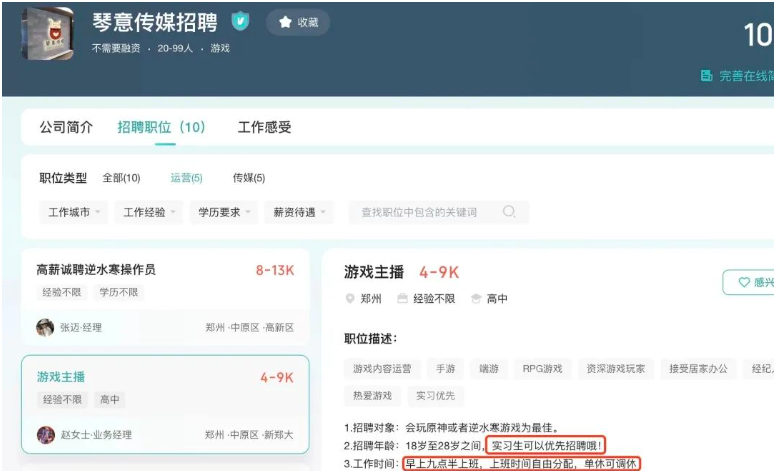Select the 运营(5) job type filter
The width and height of the screenshot is (781, 471).
186,178
